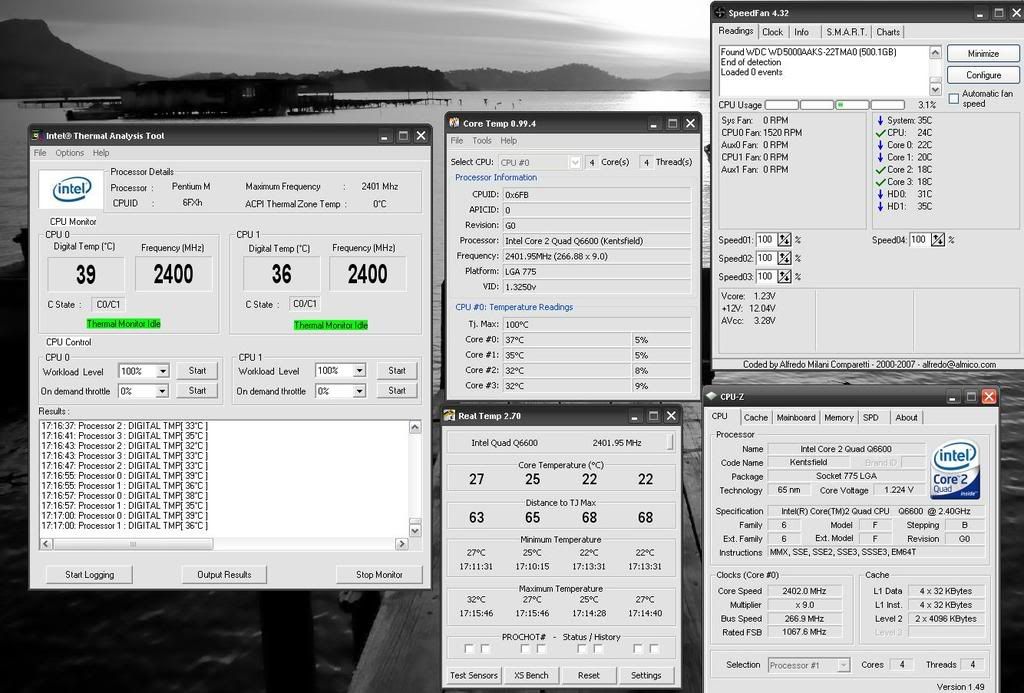Viewport: 1024px width, 693px height.
Task: Click the Speed04 value field in SpeedFan
Action: point(920,240)
